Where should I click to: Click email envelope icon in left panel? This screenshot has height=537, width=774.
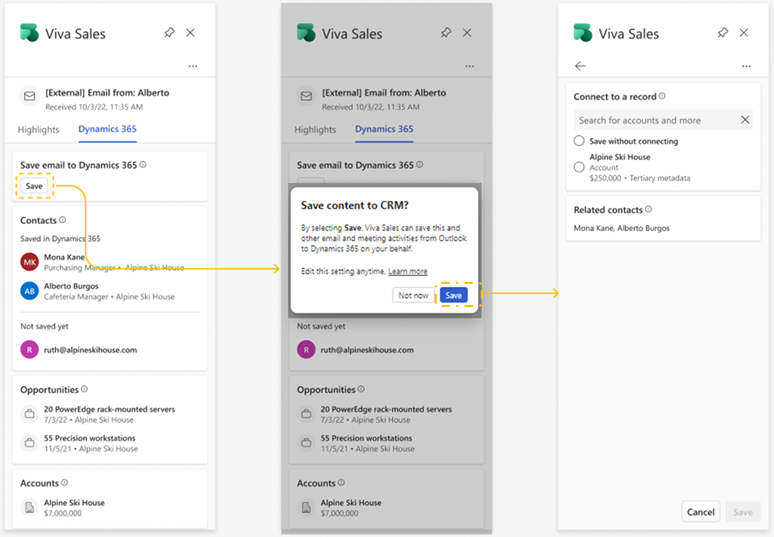coord(30,96)
